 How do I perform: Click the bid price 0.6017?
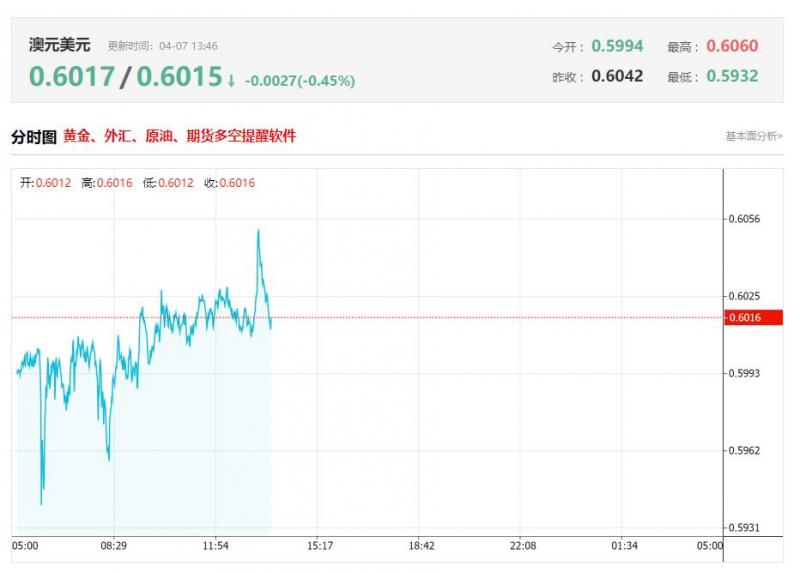click(x=72, y=77)
